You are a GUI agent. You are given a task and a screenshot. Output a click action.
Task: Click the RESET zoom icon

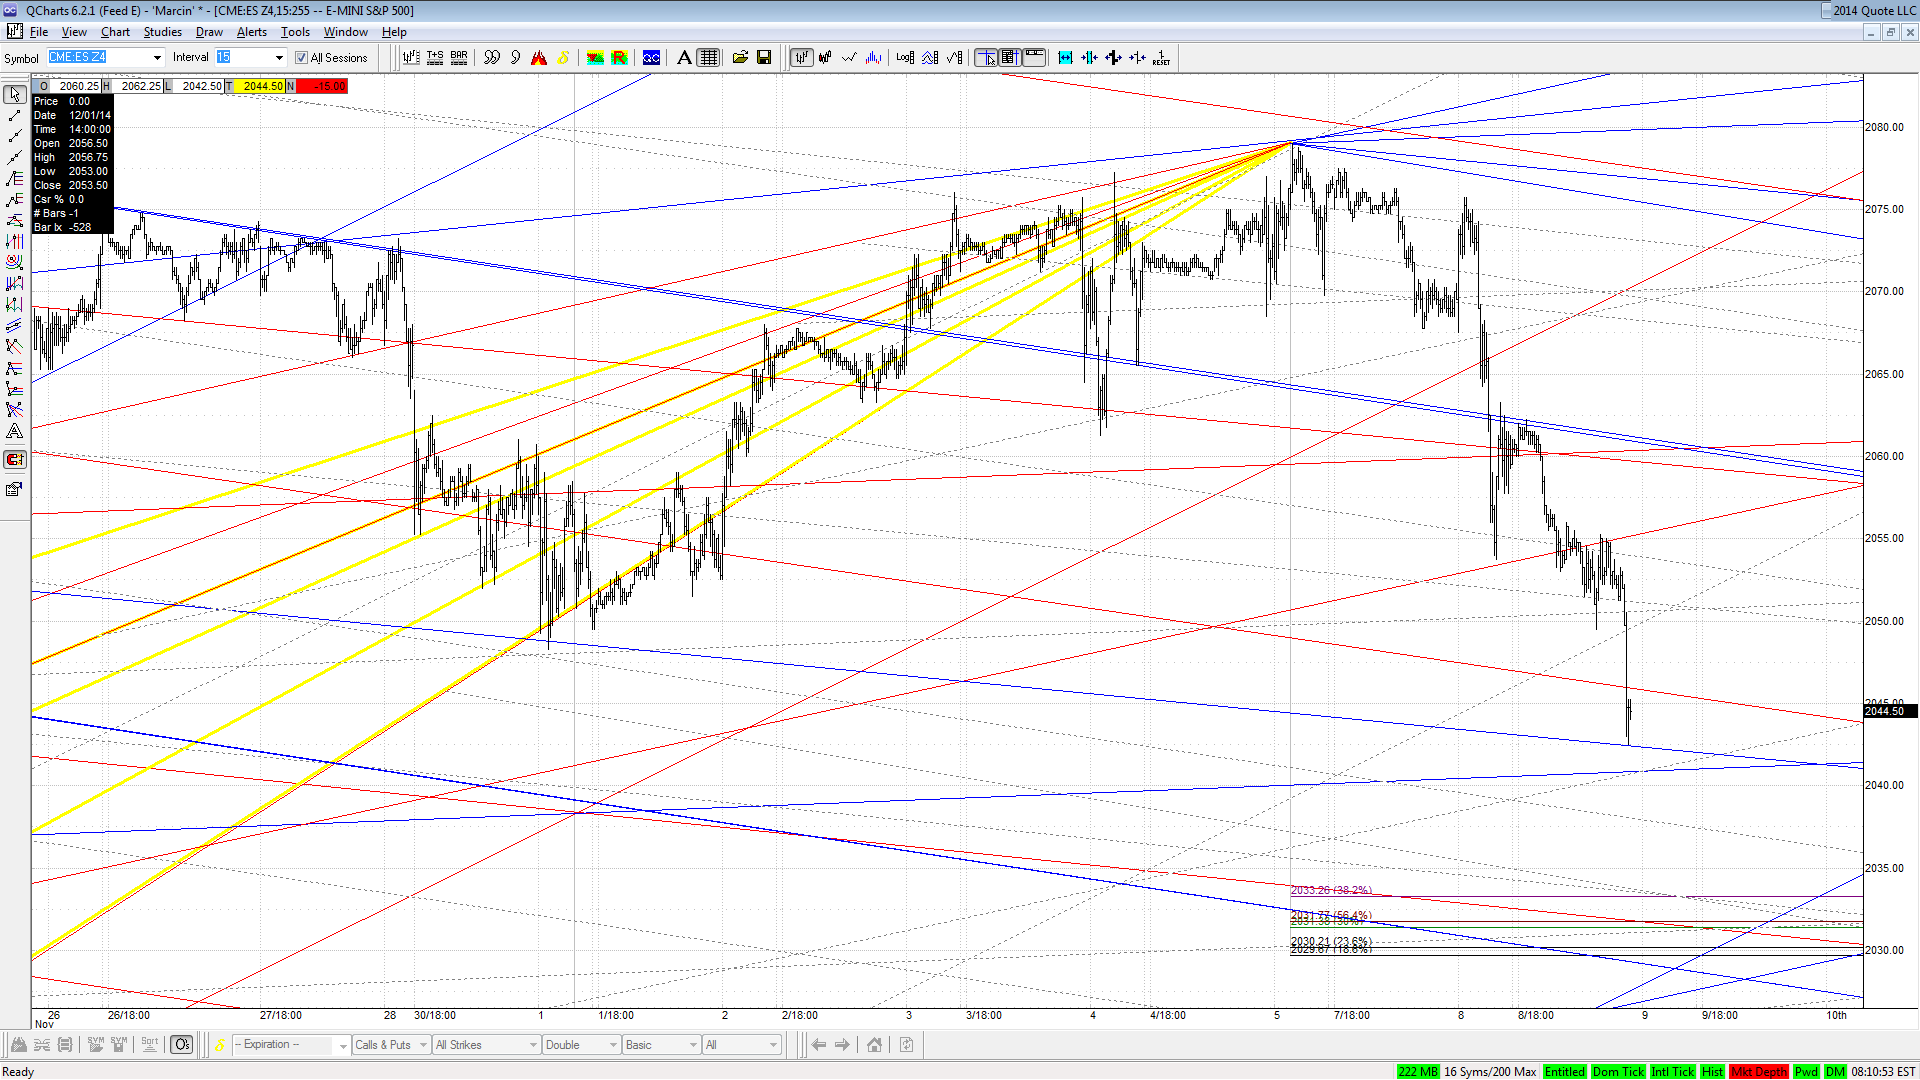pos(1161,58)
